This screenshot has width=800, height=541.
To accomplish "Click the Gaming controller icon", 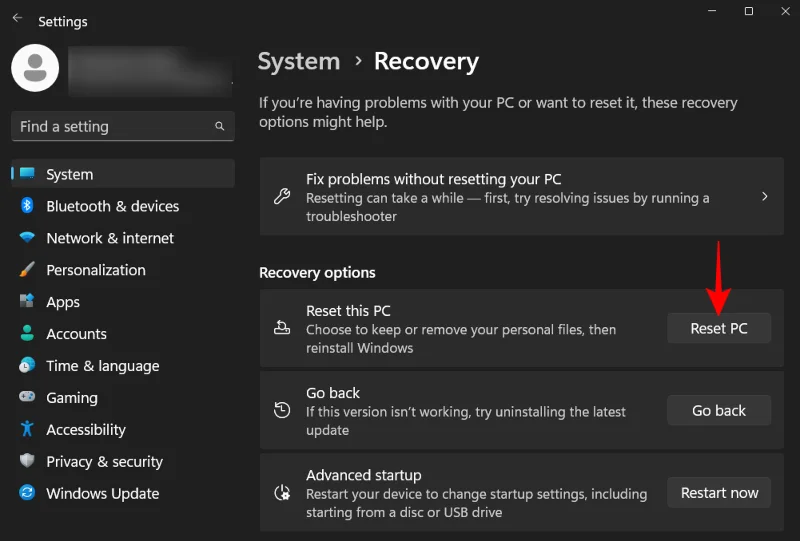I will click(27, 397).
